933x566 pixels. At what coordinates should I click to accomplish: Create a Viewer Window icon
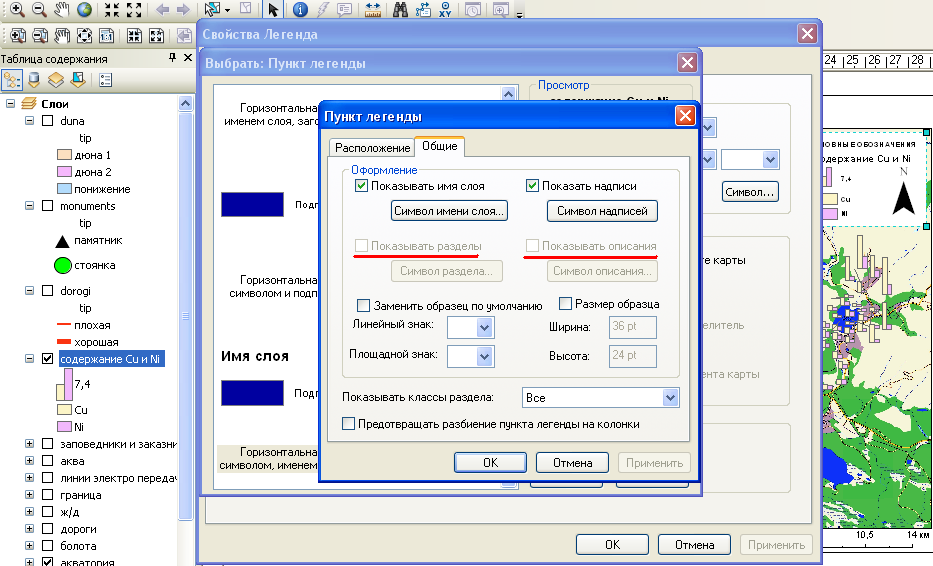[x=500, y=10]
